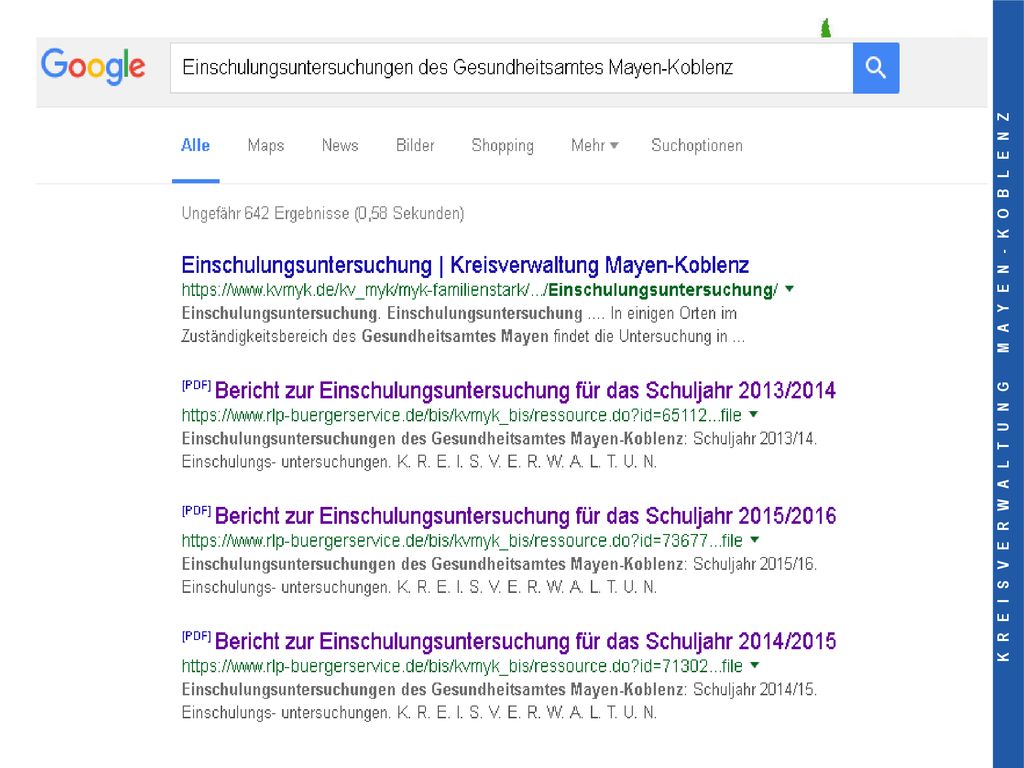This screenshot has height=768, width=1024.
Task: Click the green URL containing id=73677
Action: pos(462,540)
